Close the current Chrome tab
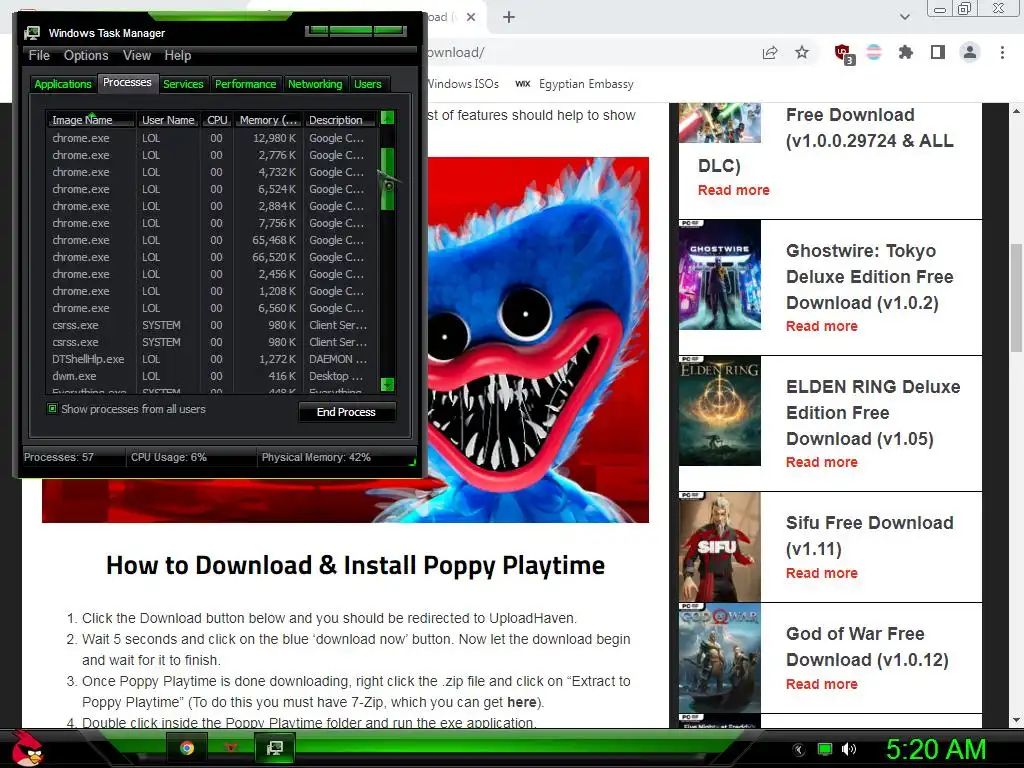Image resolution: width=1024 pixels, height=768 pixels. [471, 17]
